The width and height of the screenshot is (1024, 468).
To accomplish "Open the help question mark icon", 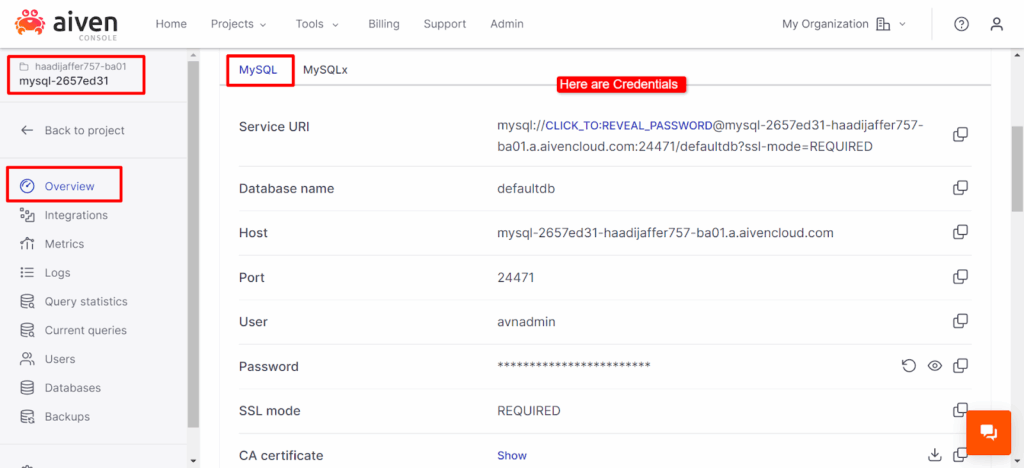I will pyautogui.click(x=961, y=24).
